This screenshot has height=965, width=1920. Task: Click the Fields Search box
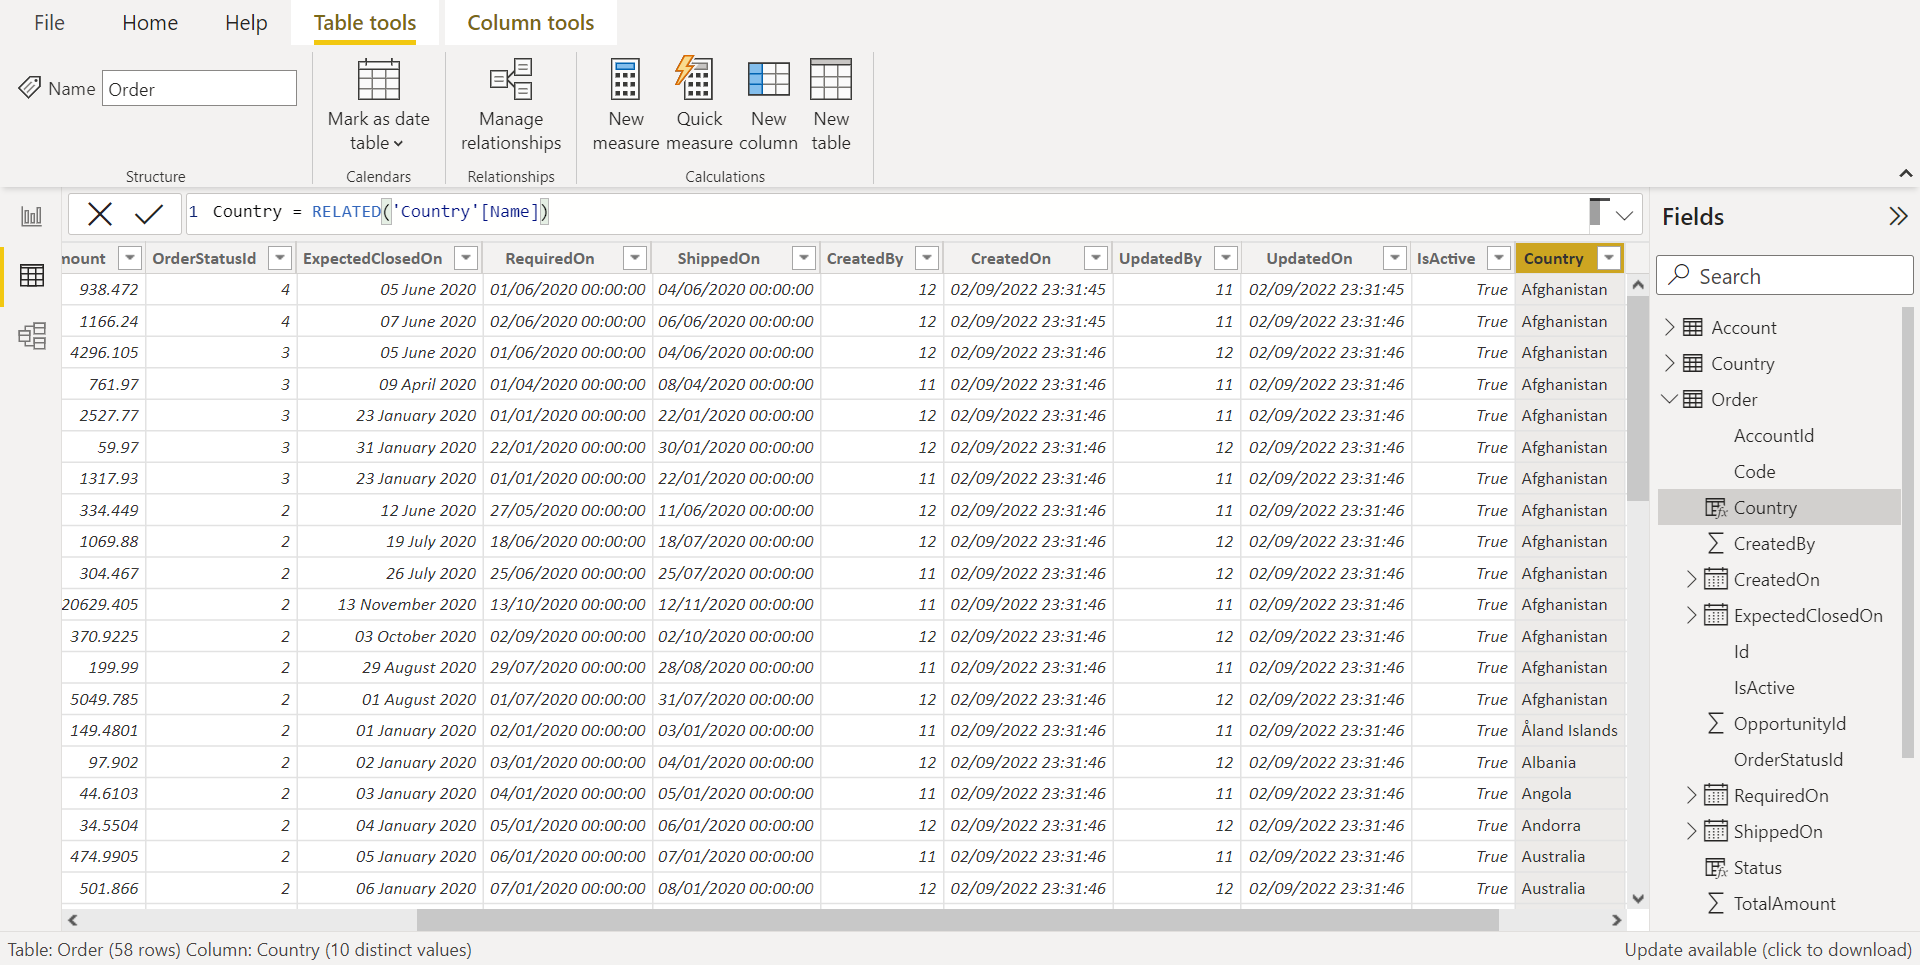(x=1785, y=276)
